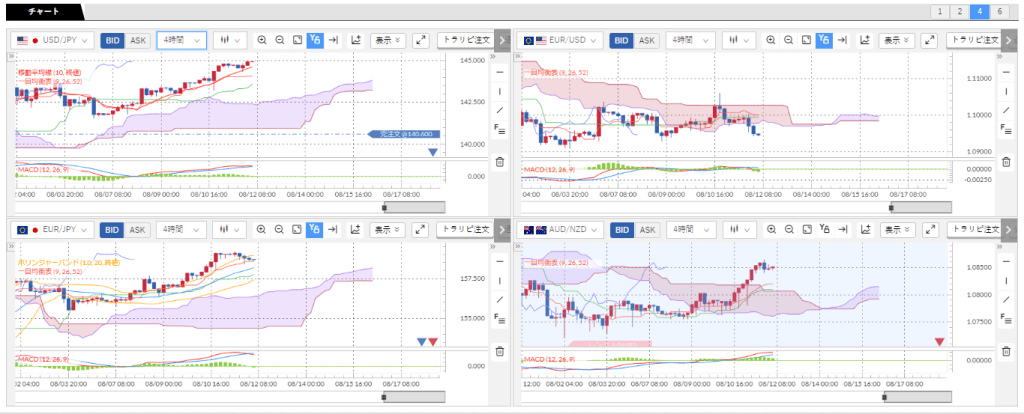Click トラリピ注文 button on USD/JPY chart
1024x414 pixels.
[x=464, y=40]
